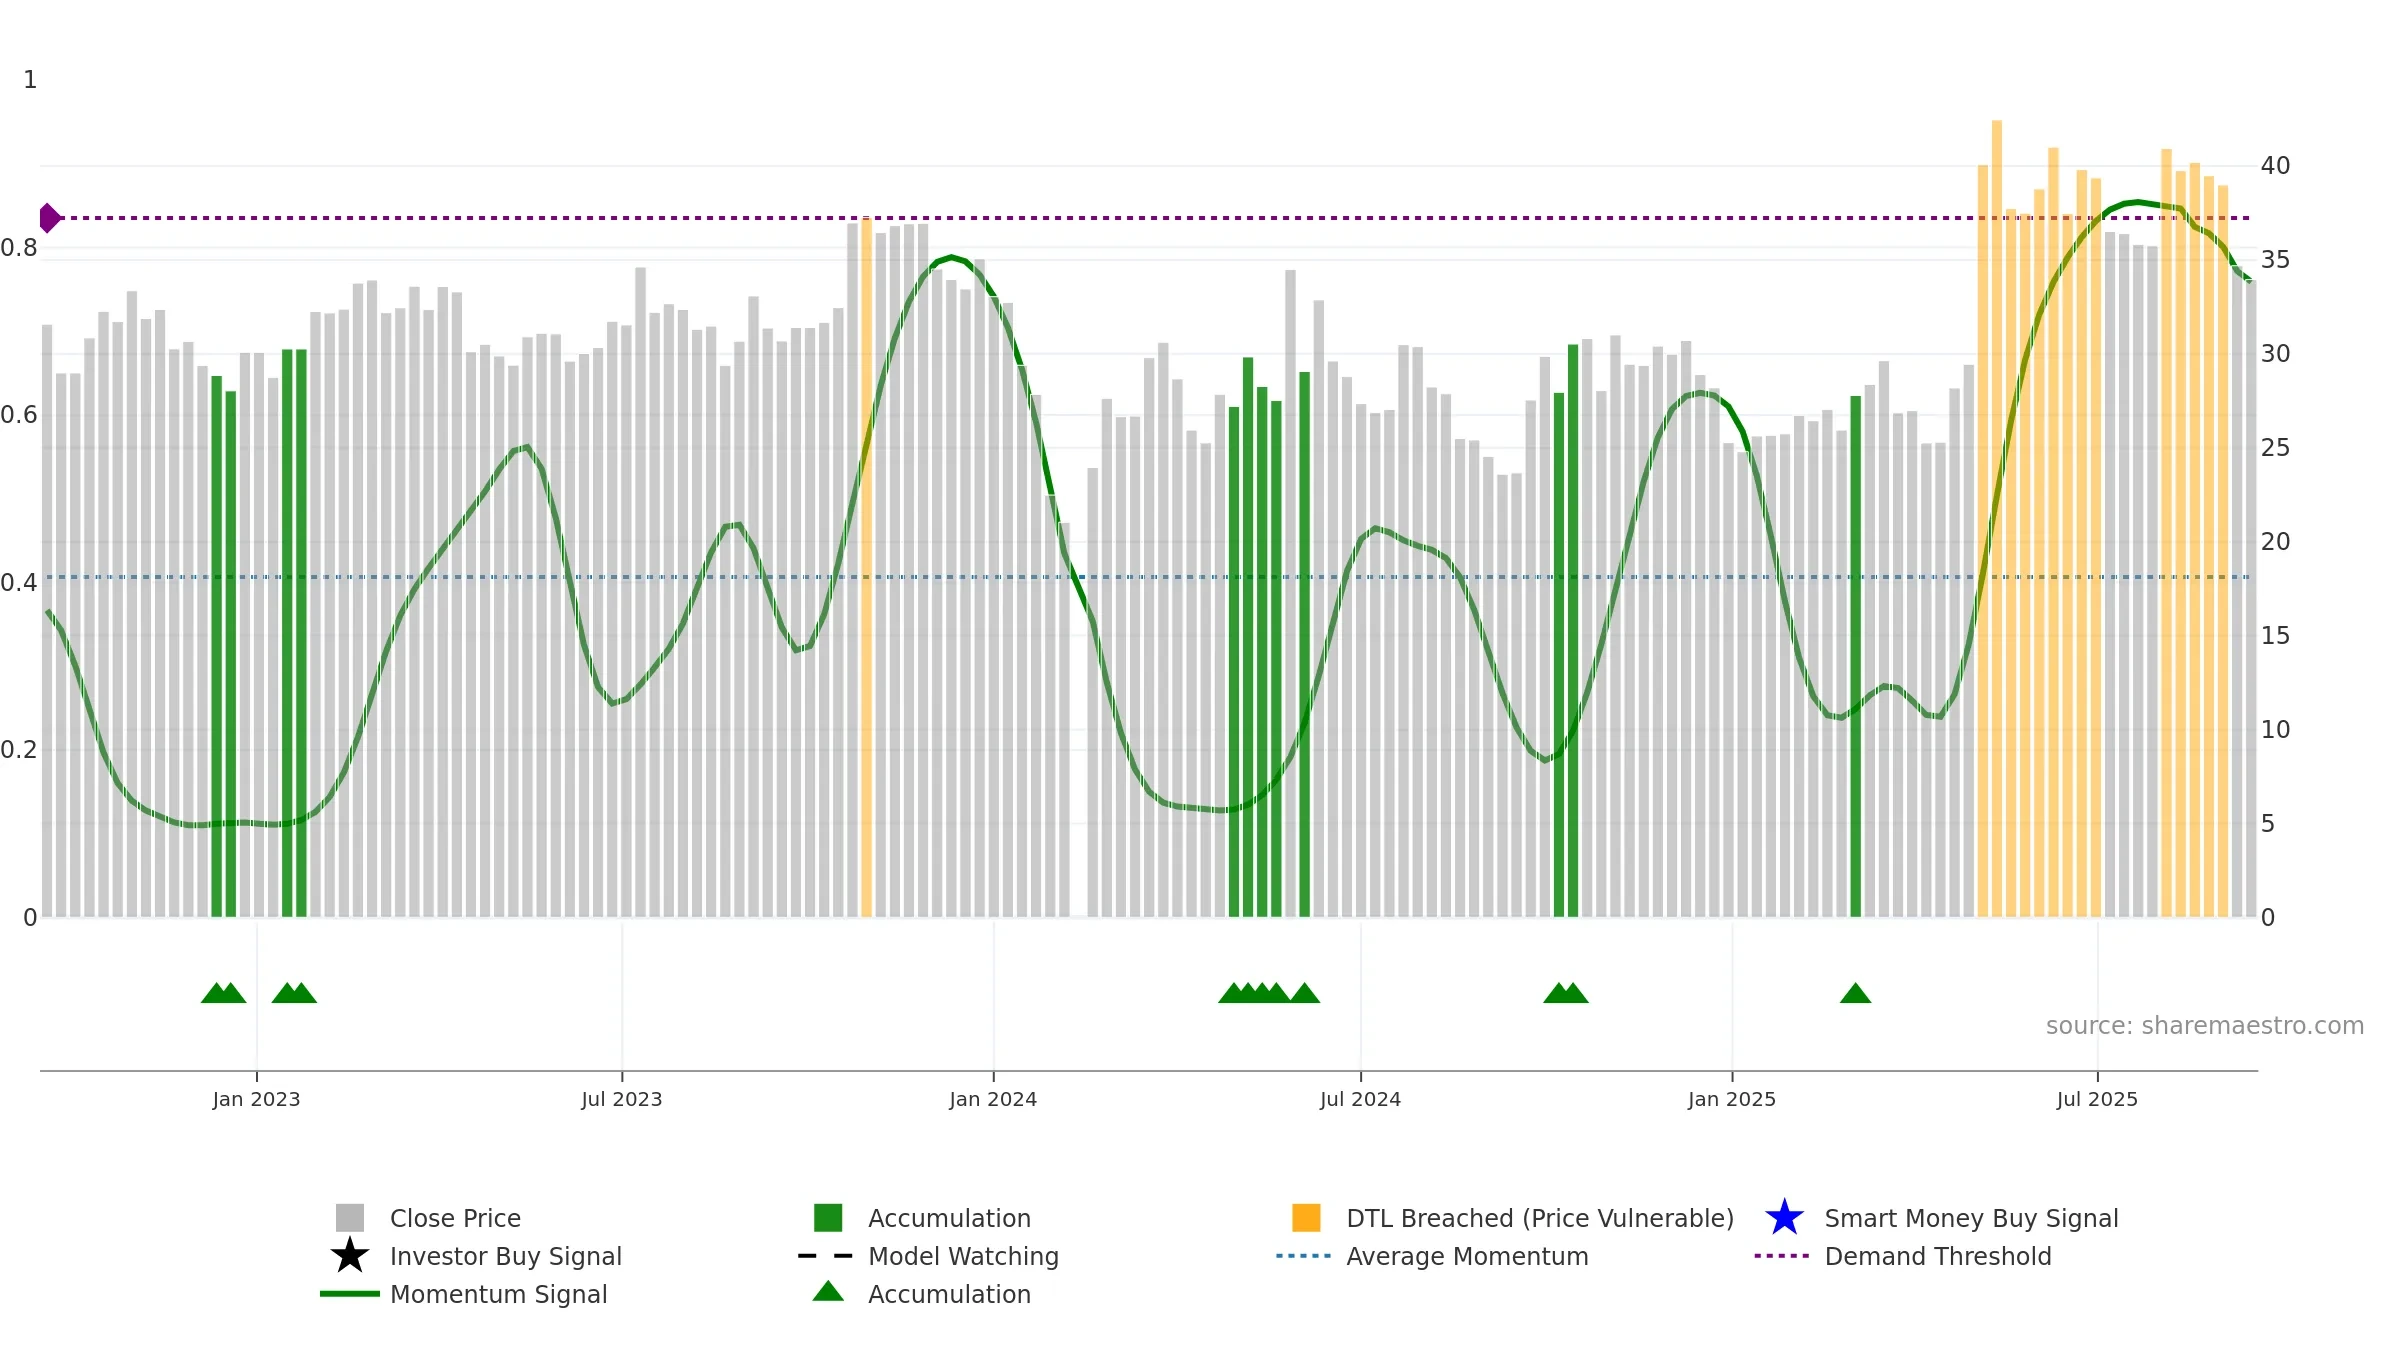Image resolution: width=2400 pixels, height=1350 pixels.
Task: Click the orange DTL Breached legend square
Action: (x=1306, y=1218)
